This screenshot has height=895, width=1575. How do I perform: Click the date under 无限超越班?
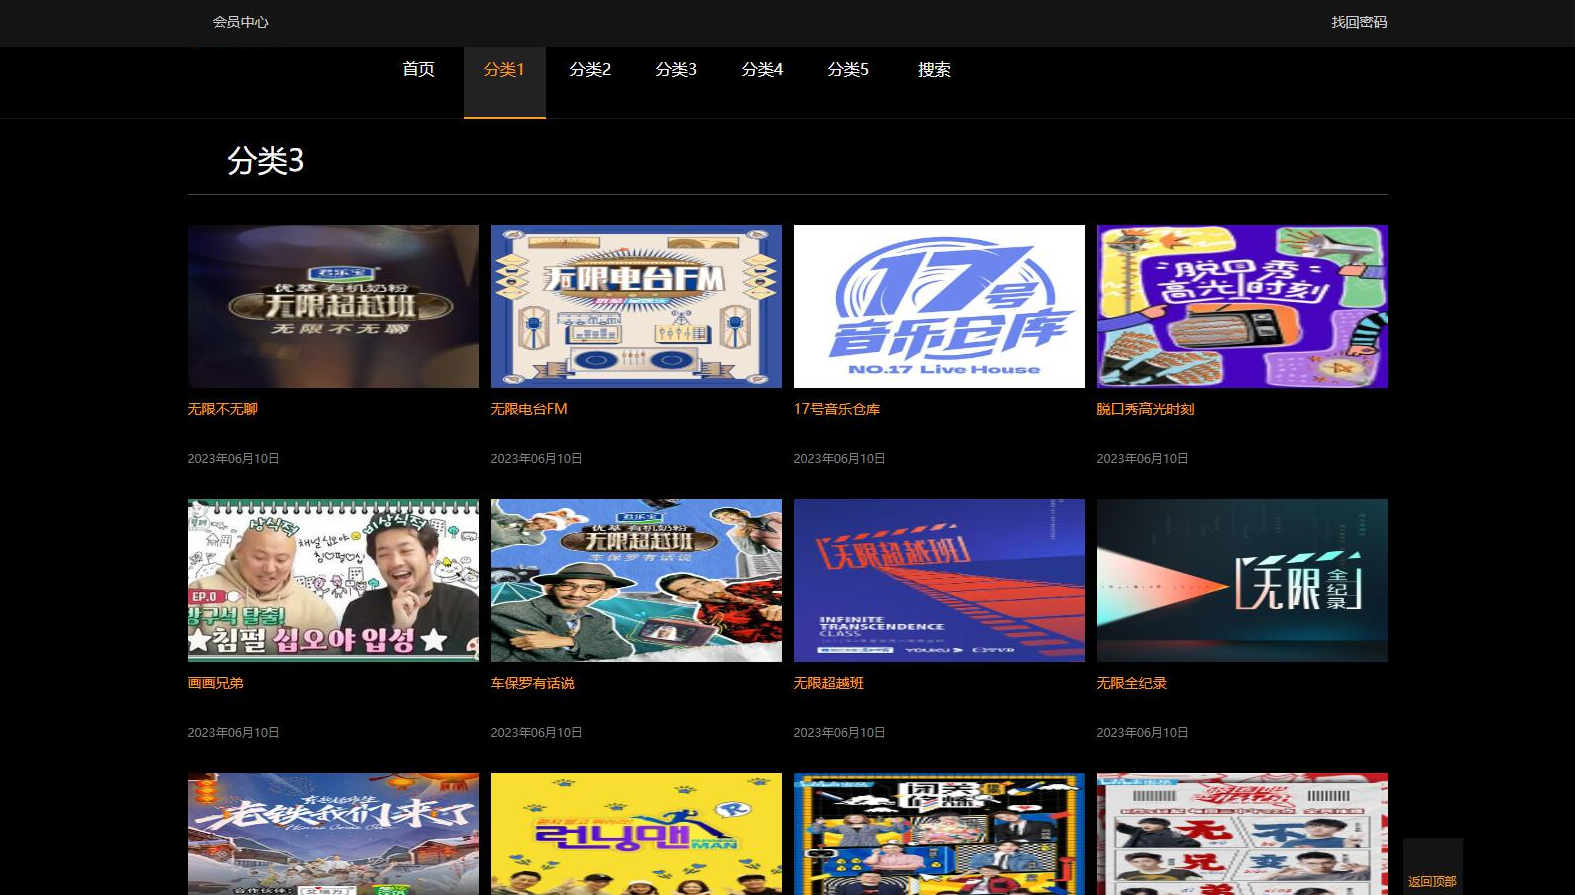[x=839, y=732]
